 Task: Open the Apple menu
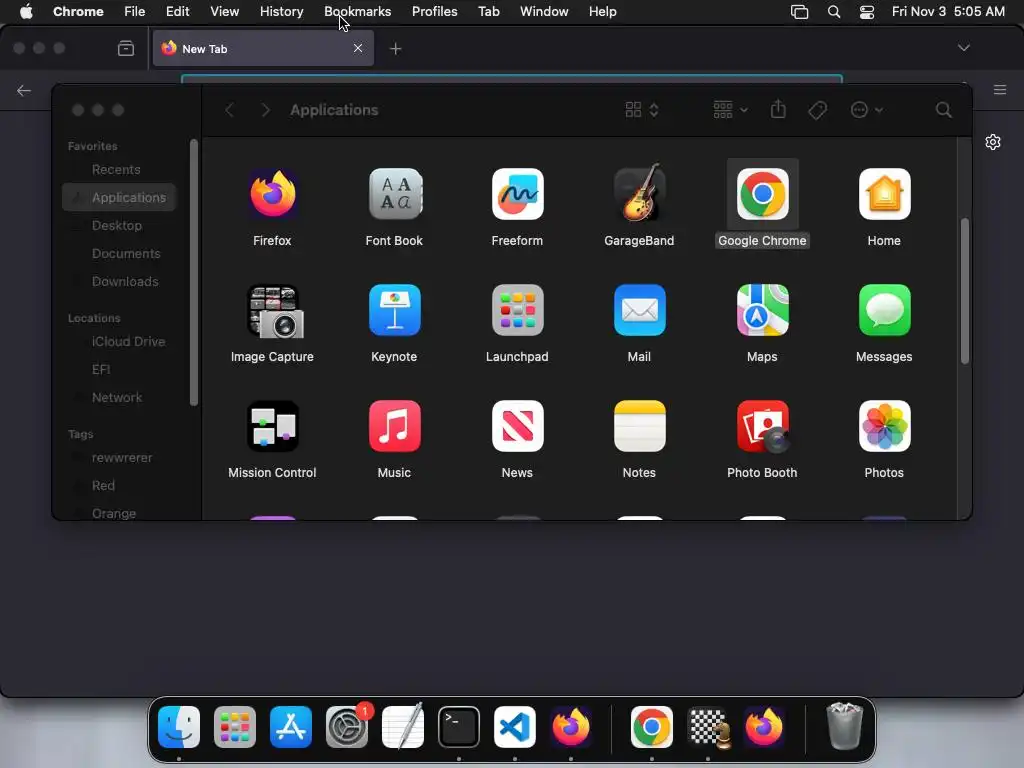[x=26, y=11]
